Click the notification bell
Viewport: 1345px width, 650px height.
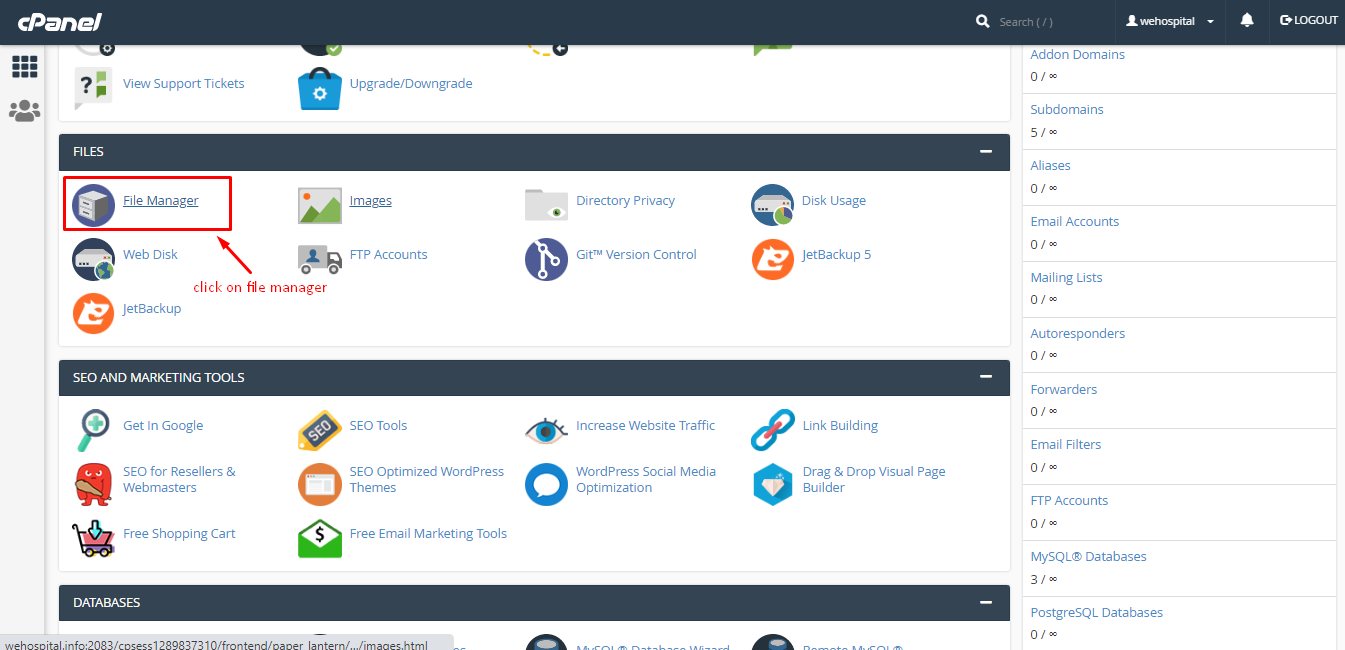point(1246,20)
